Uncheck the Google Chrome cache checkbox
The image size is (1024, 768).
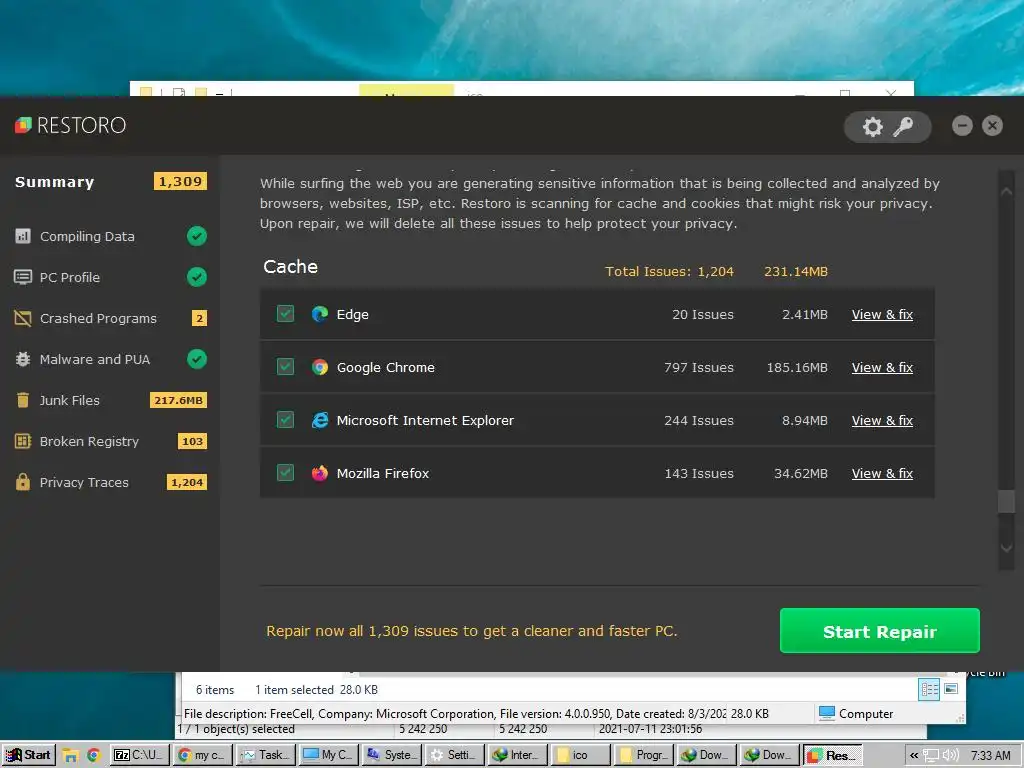[285, 366]
